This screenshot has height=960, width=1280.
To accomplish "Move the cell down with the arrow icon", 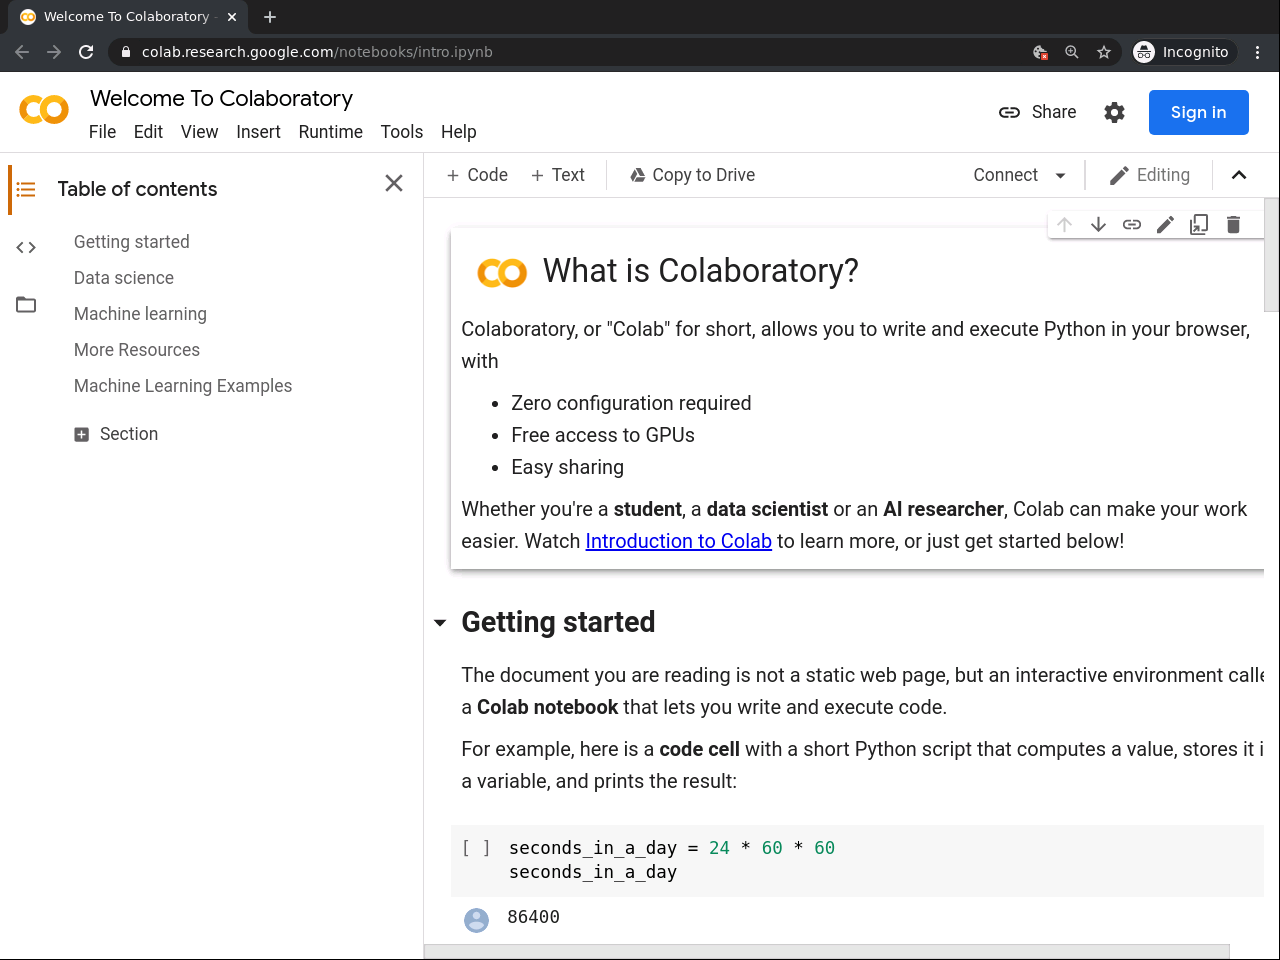I will pyautogui.click(x=1098, y=225).
